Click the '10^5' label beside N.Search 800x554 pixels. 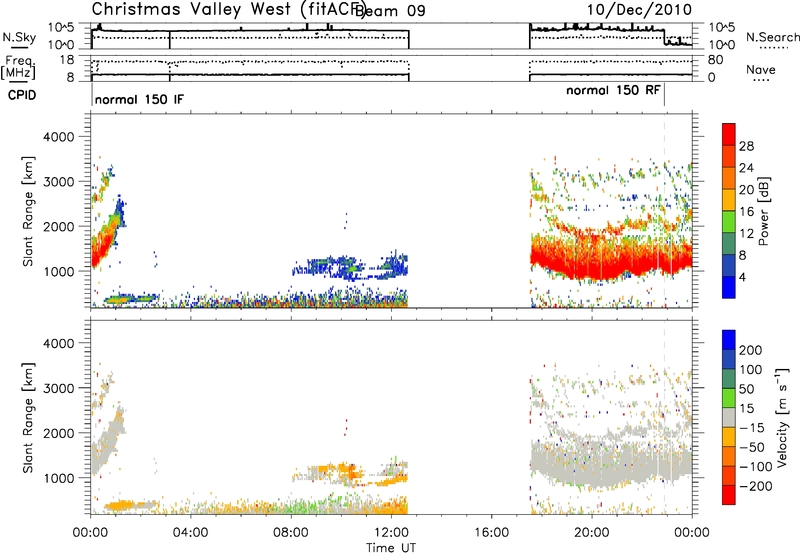(x=721, y=27)
